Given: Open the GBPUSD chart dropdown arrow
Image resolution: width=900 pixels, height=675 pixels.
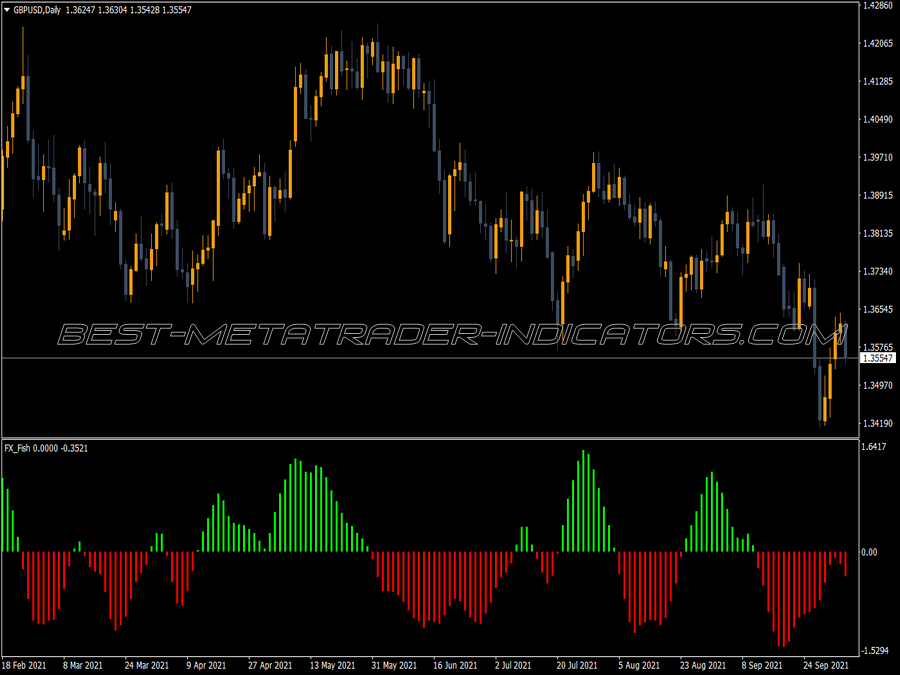Looking at the screenshot, I should point(7,10).
